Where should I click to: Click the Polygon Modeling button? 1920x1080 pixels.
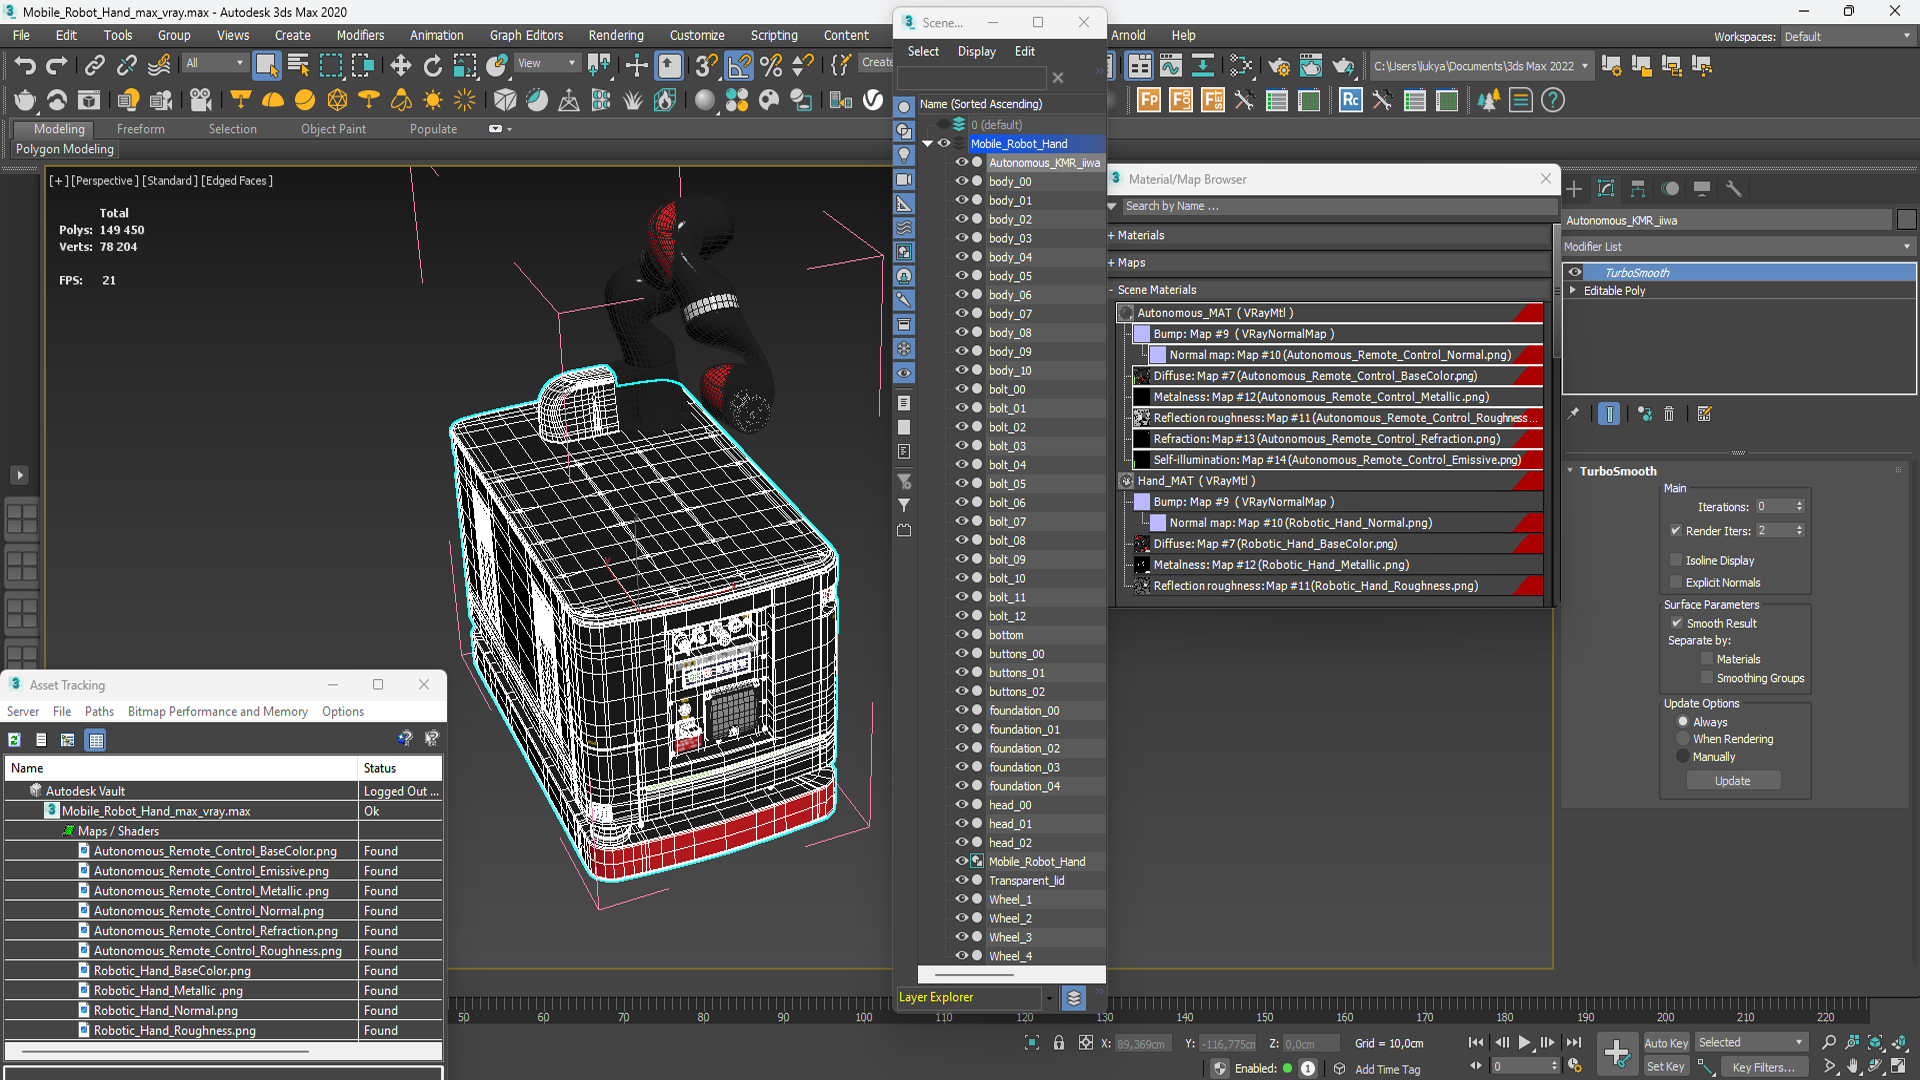(x=65, y=150)
